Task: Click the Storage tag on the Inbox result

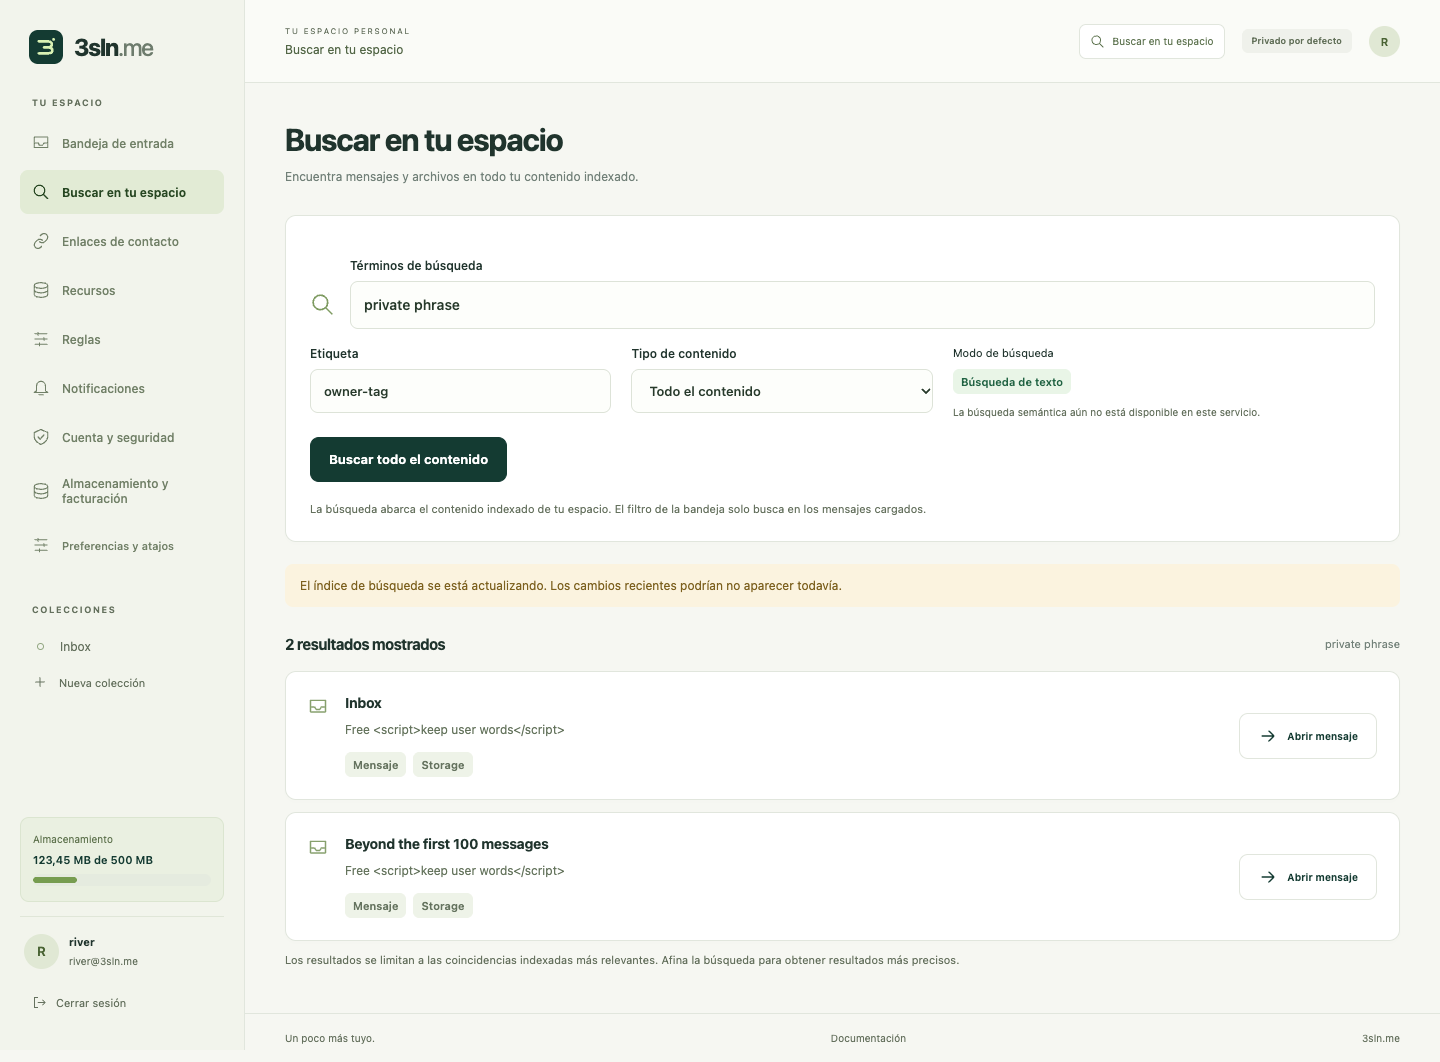Action: 443,765
